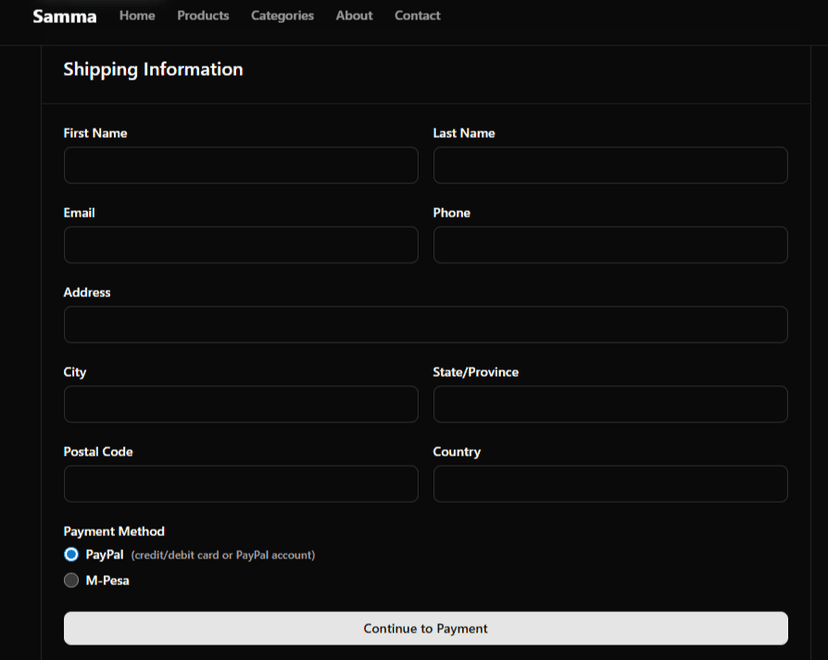
Task: Click the PayPal option label text
Action: pyautogui.click(x=105, y=555)
